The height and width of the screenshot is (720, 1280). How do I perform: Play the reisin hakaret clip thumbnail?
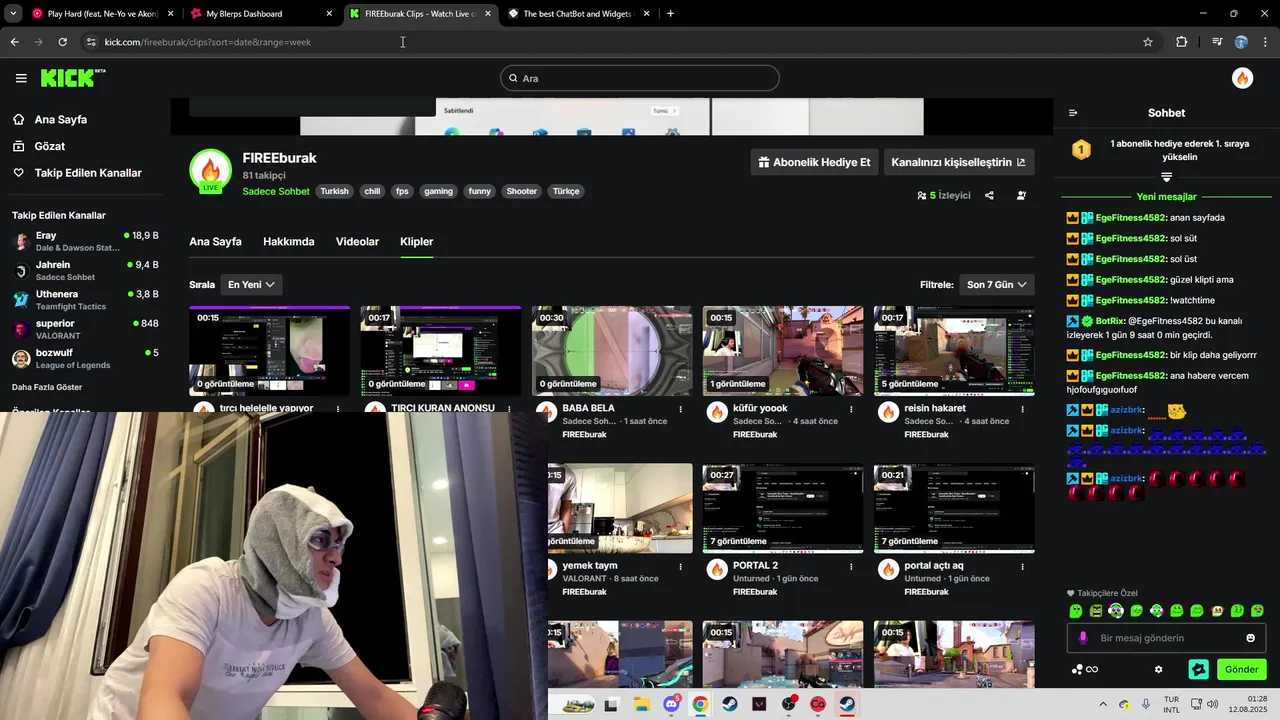(954, 351)
